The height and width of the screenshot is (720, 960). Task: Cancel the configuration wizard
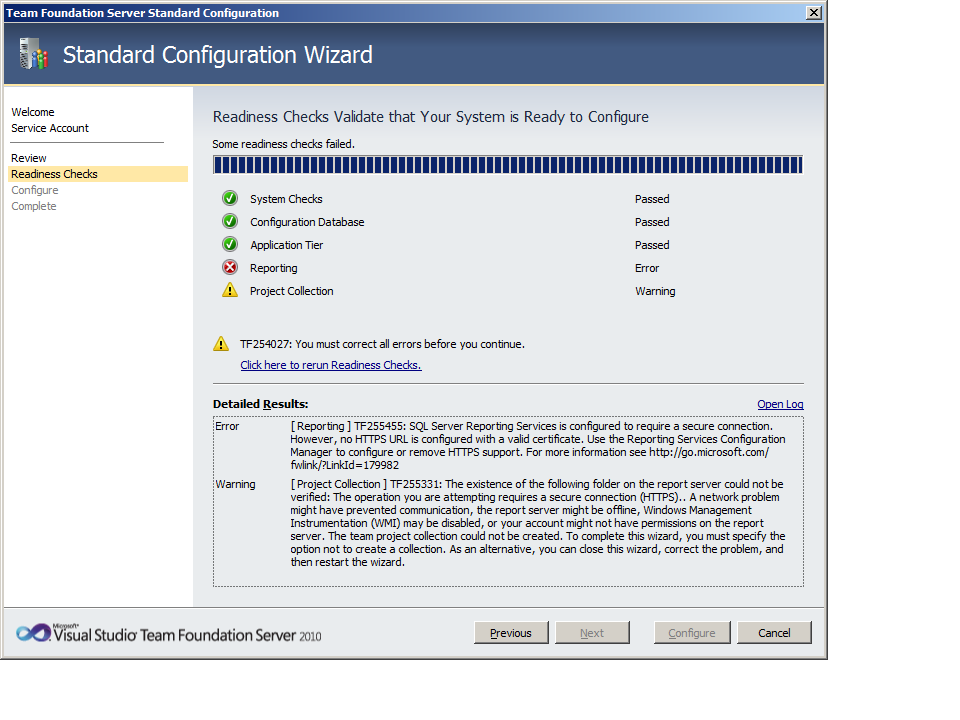click(x=774, y=633)
